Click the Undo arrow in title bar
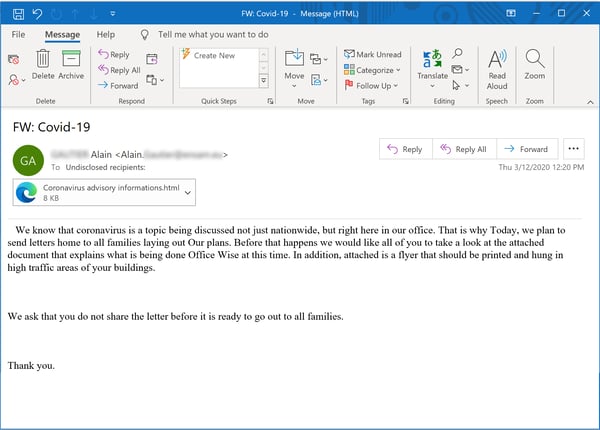Image resolution: width=600 pixels, height=430 pixels. tap(37, 14)
